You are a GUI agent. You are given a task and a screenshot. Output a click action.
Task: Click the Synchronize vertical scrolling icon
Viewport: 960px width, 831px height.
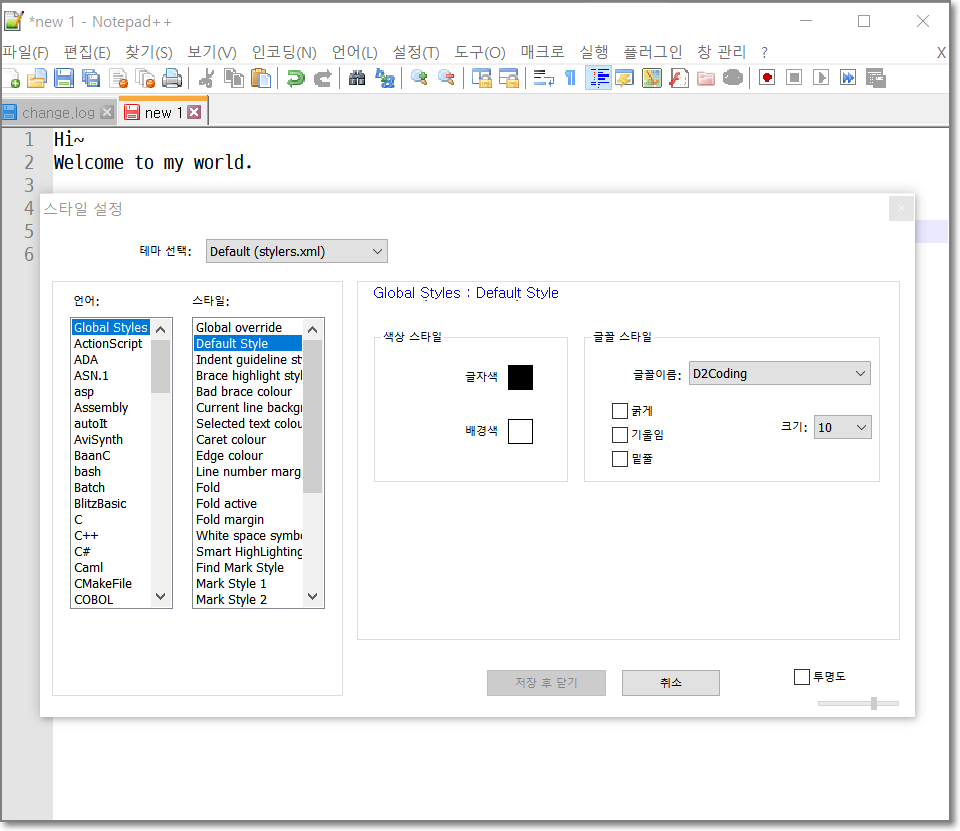tap(482, 78)
